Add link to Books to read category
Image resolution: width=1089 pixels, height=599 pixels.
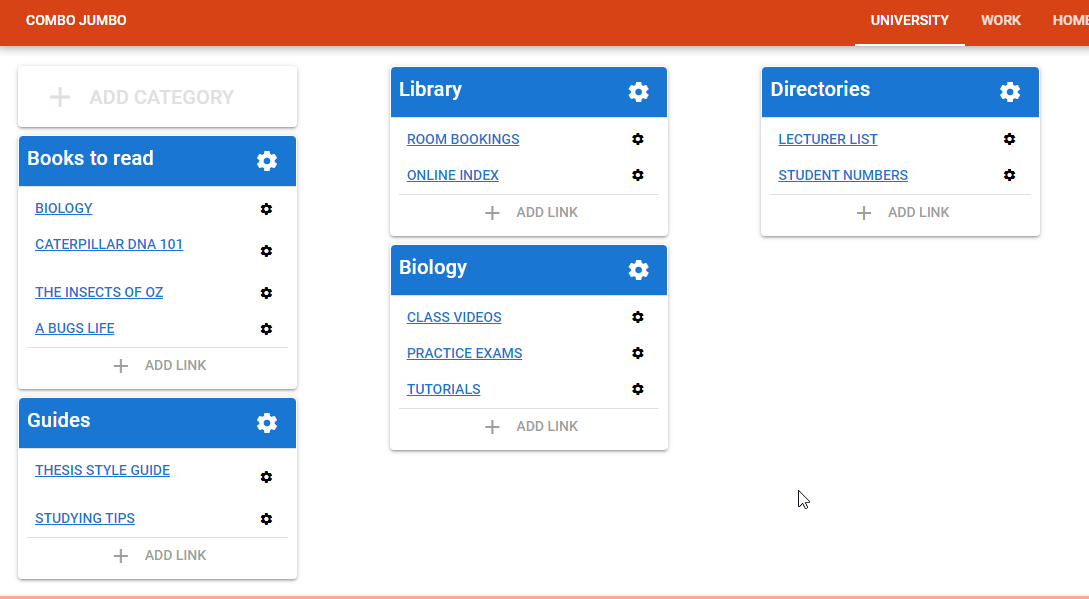[158, 366]
